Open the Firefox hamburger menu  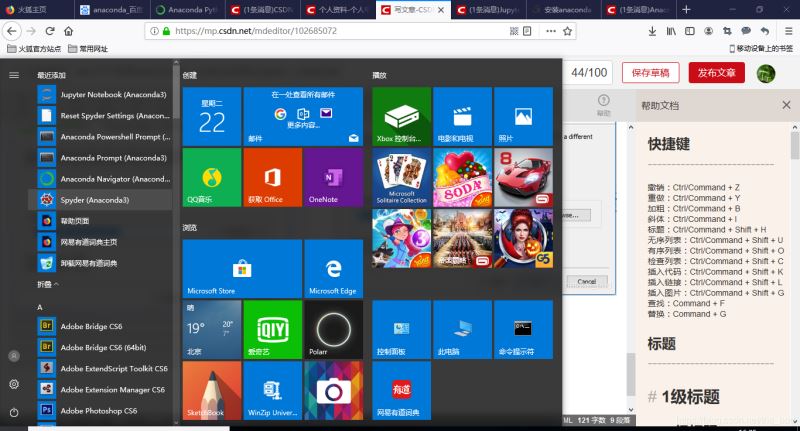pyautogui.click(x=788, y=31)
